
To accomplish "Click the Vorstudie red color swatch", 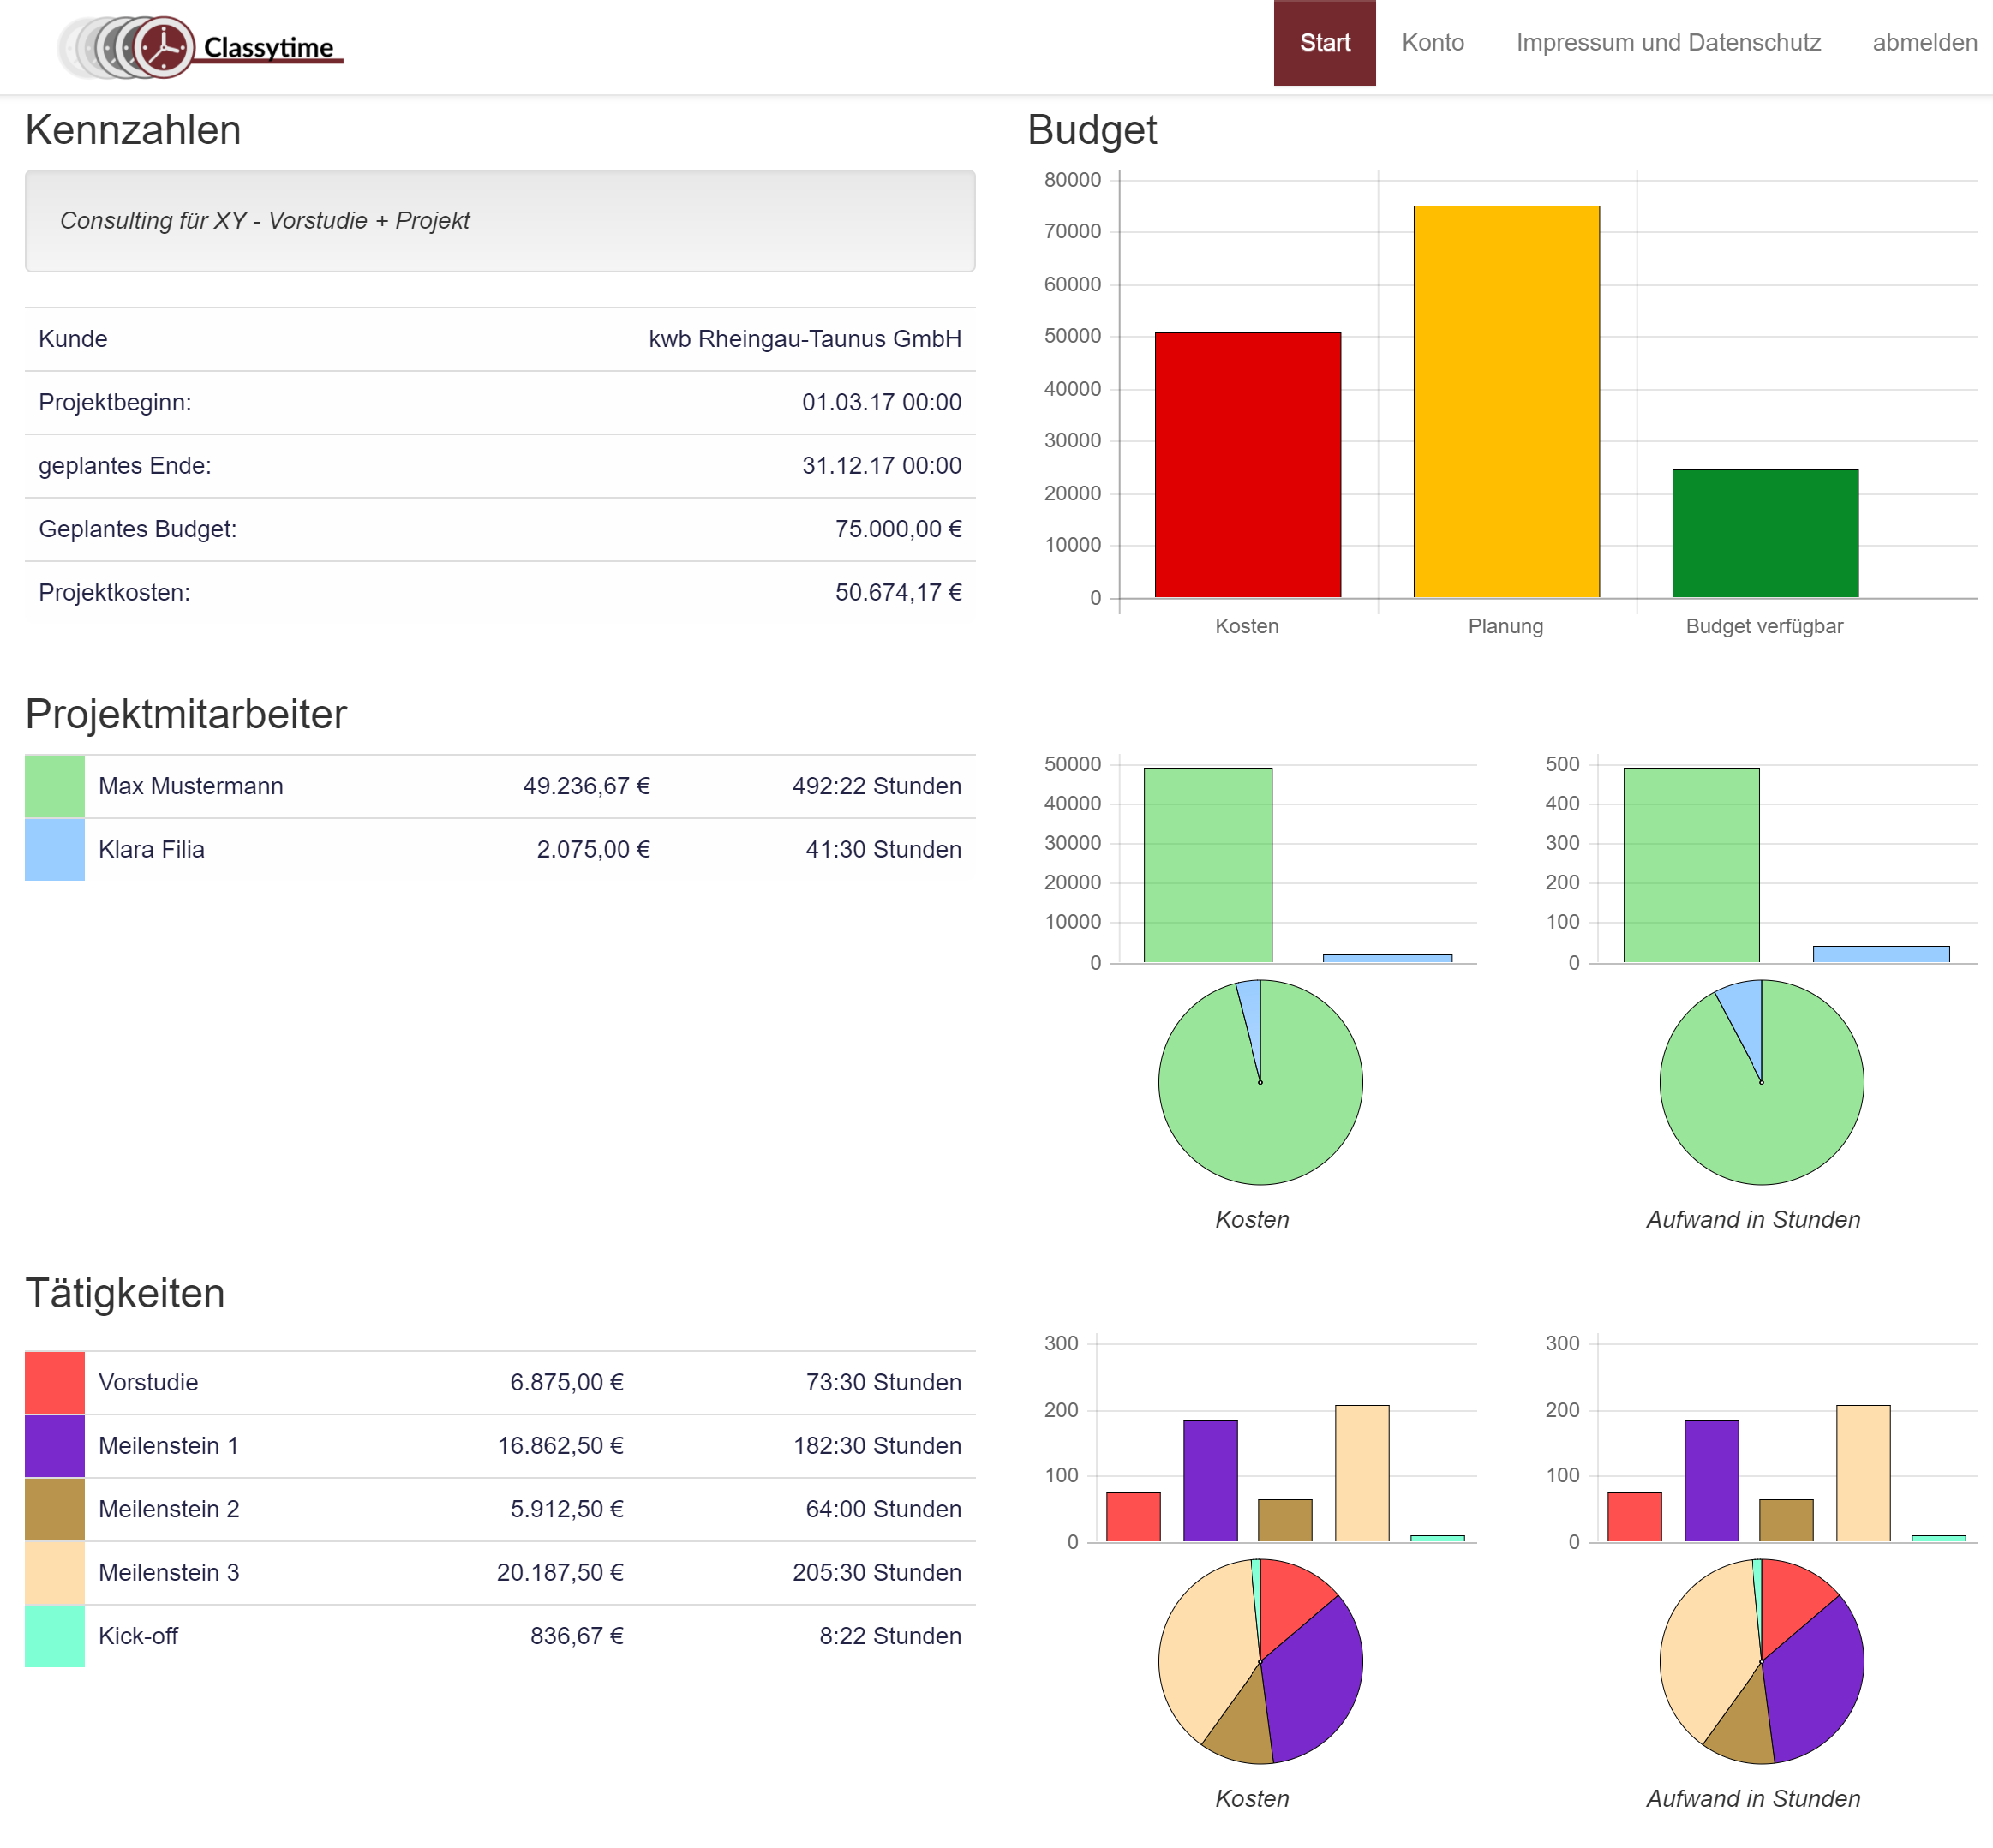I will 55,1382.
